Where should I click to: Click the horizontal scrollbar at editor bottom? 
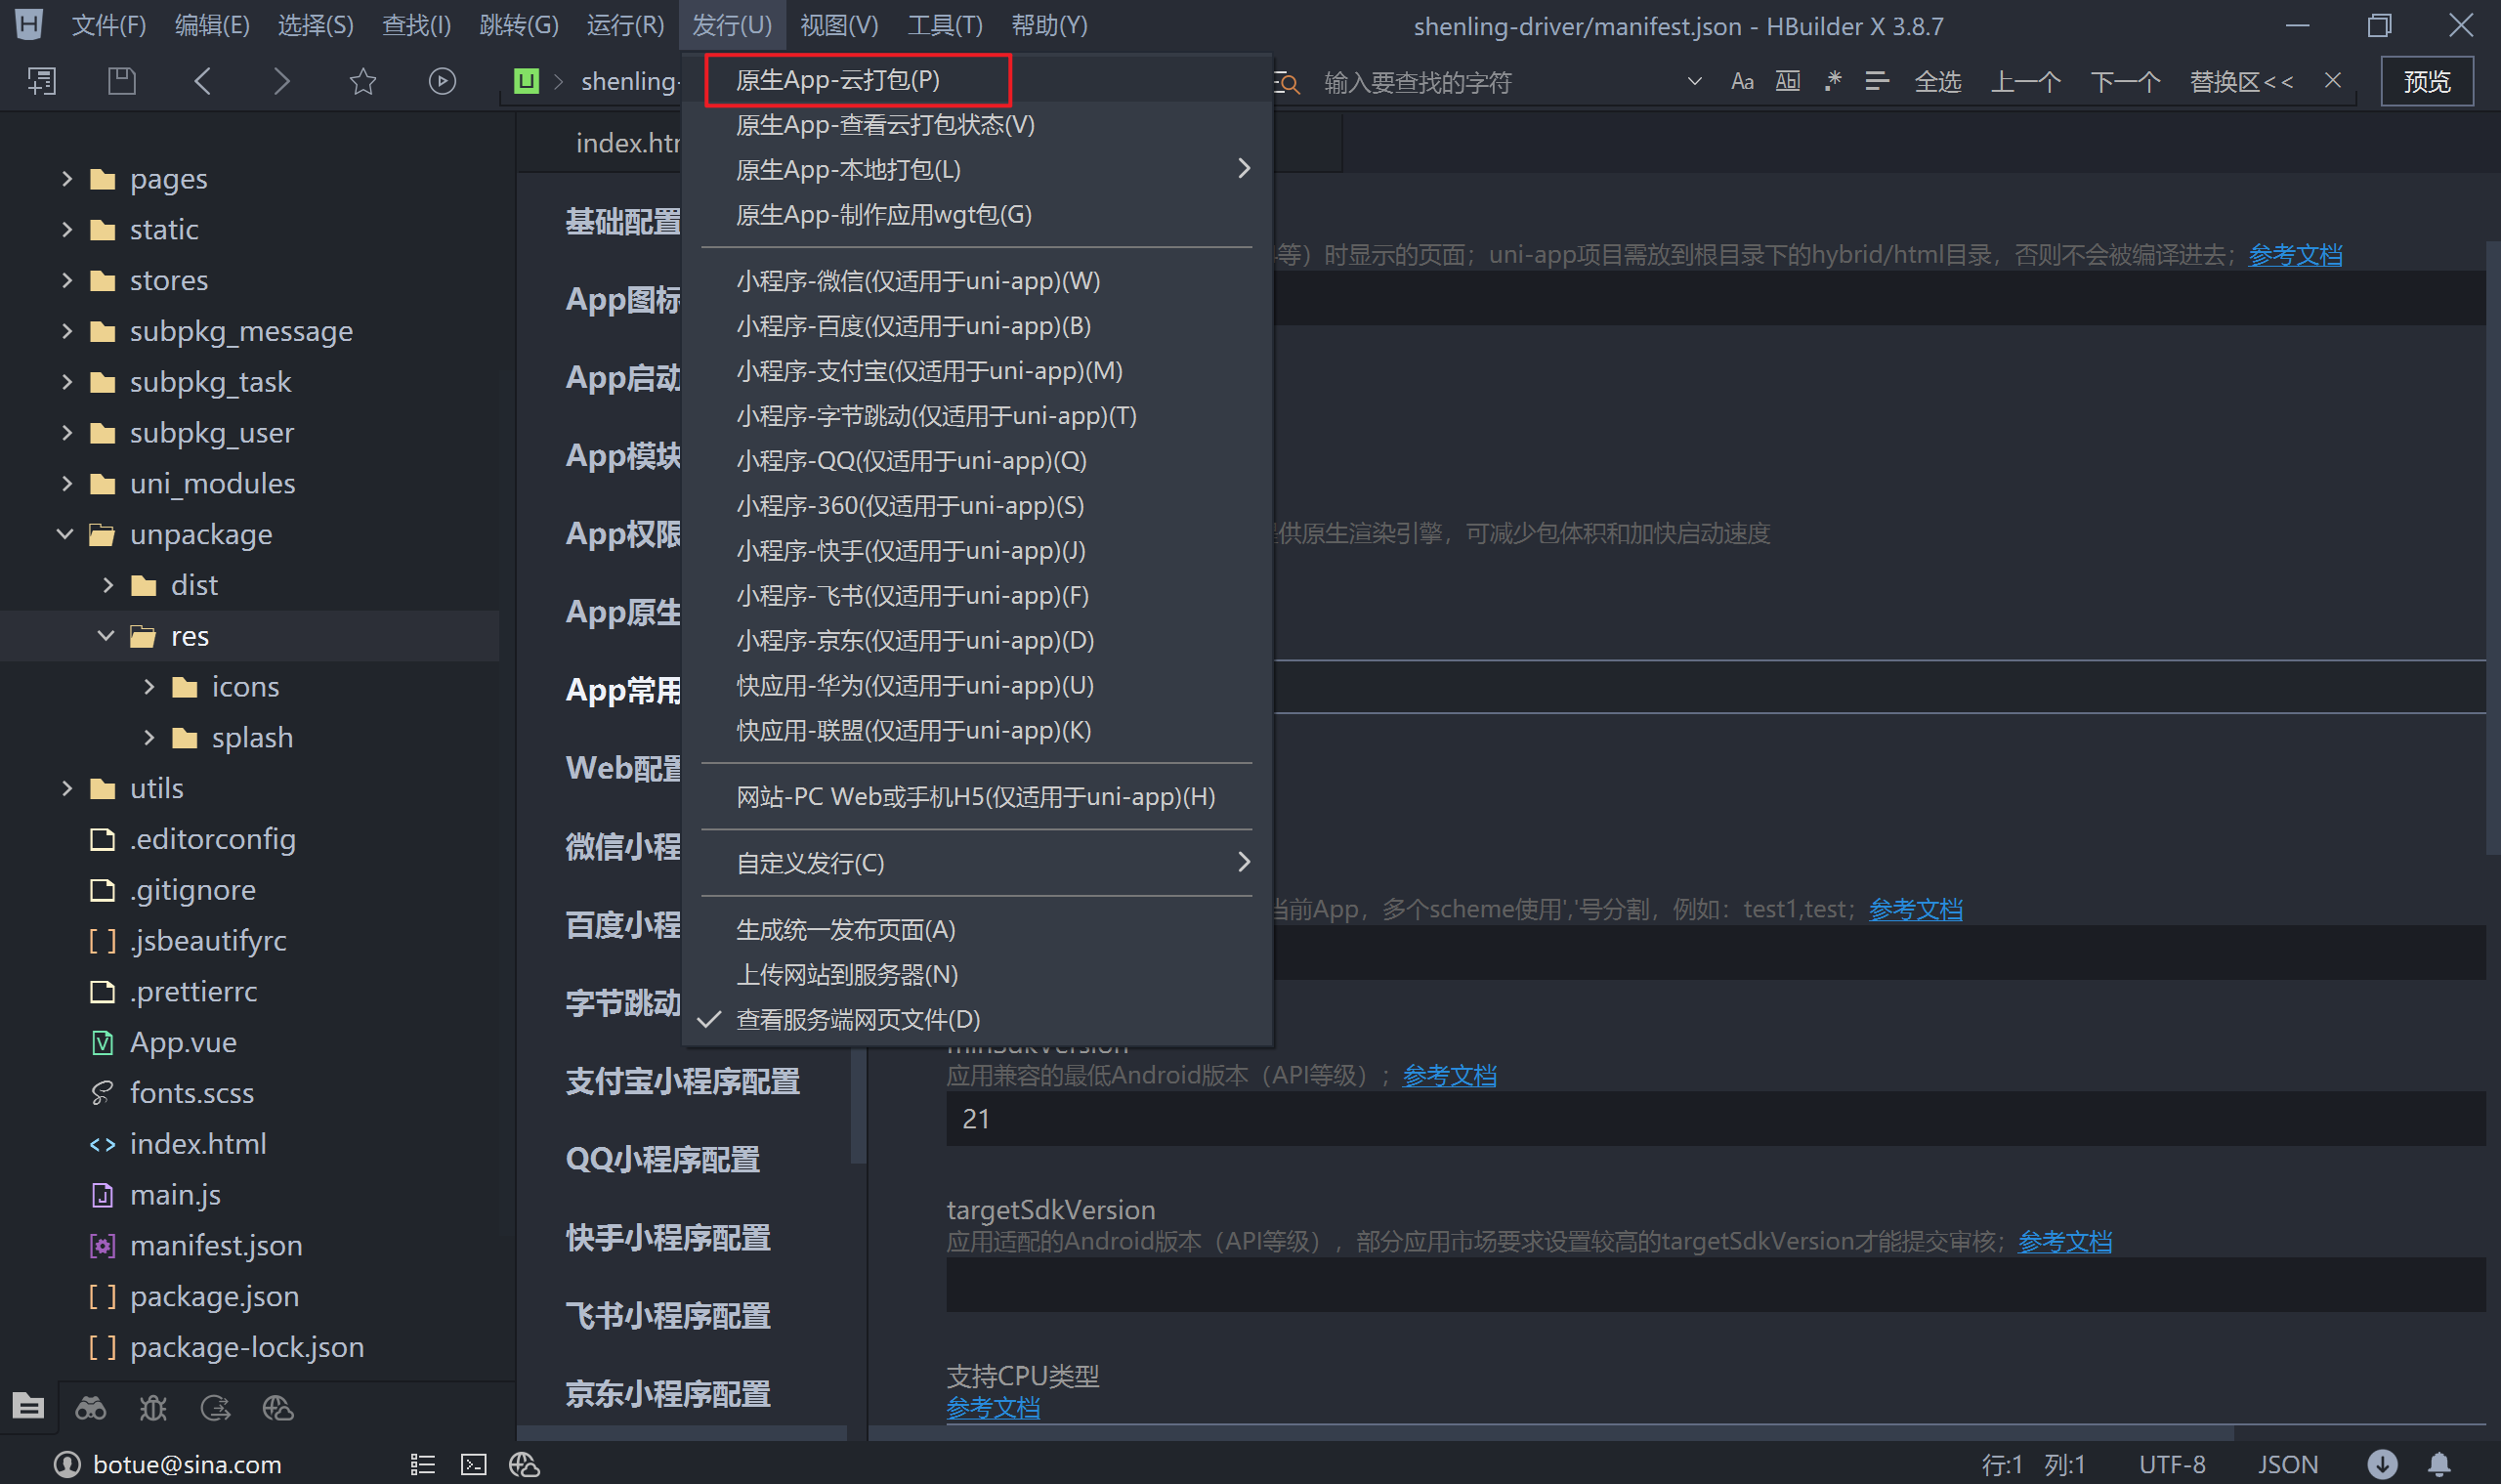point(1550,1433)
